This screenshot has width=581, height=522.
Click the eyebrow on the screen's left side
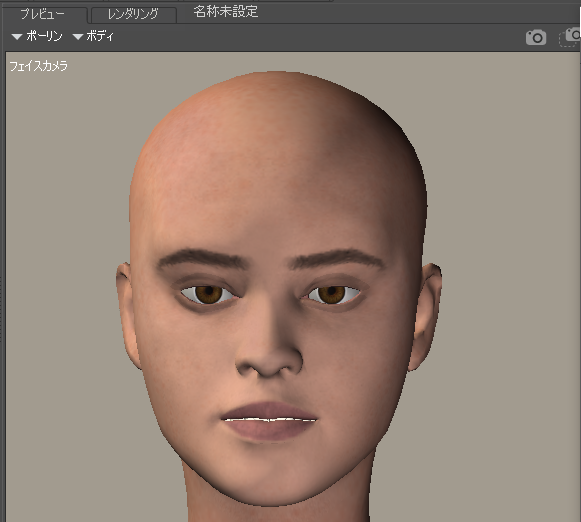coord(202,258)
